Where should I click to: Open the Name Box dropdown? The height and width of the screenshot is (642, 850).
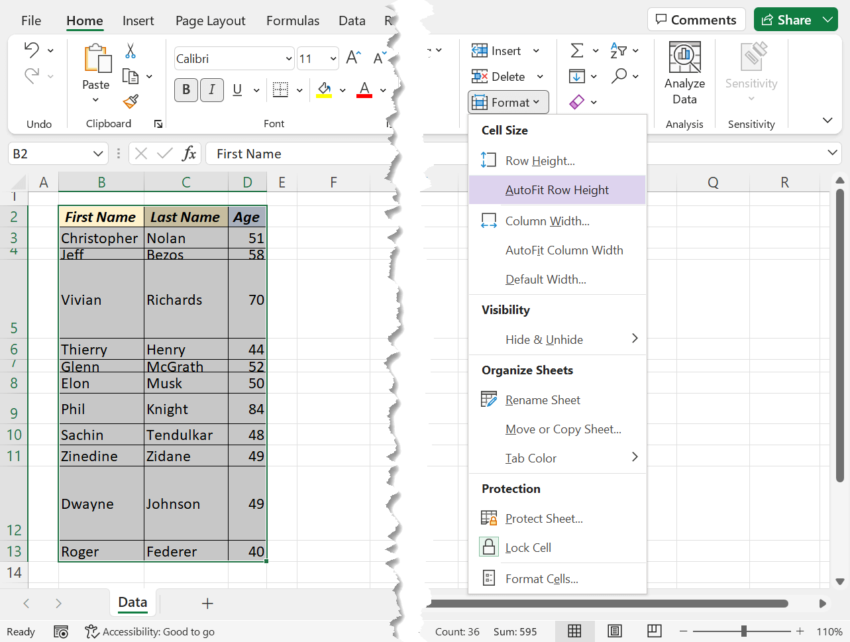point(97,152)
